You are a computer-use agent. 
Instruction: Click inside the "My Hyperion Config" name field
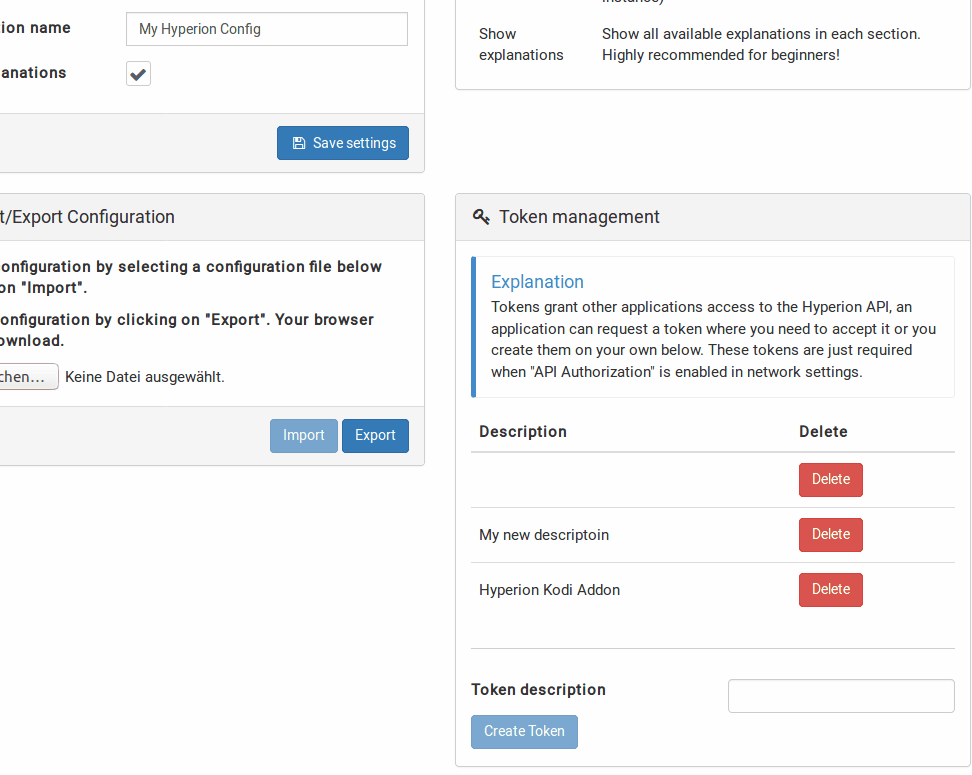pyautogui.click(x=266, y=29)
